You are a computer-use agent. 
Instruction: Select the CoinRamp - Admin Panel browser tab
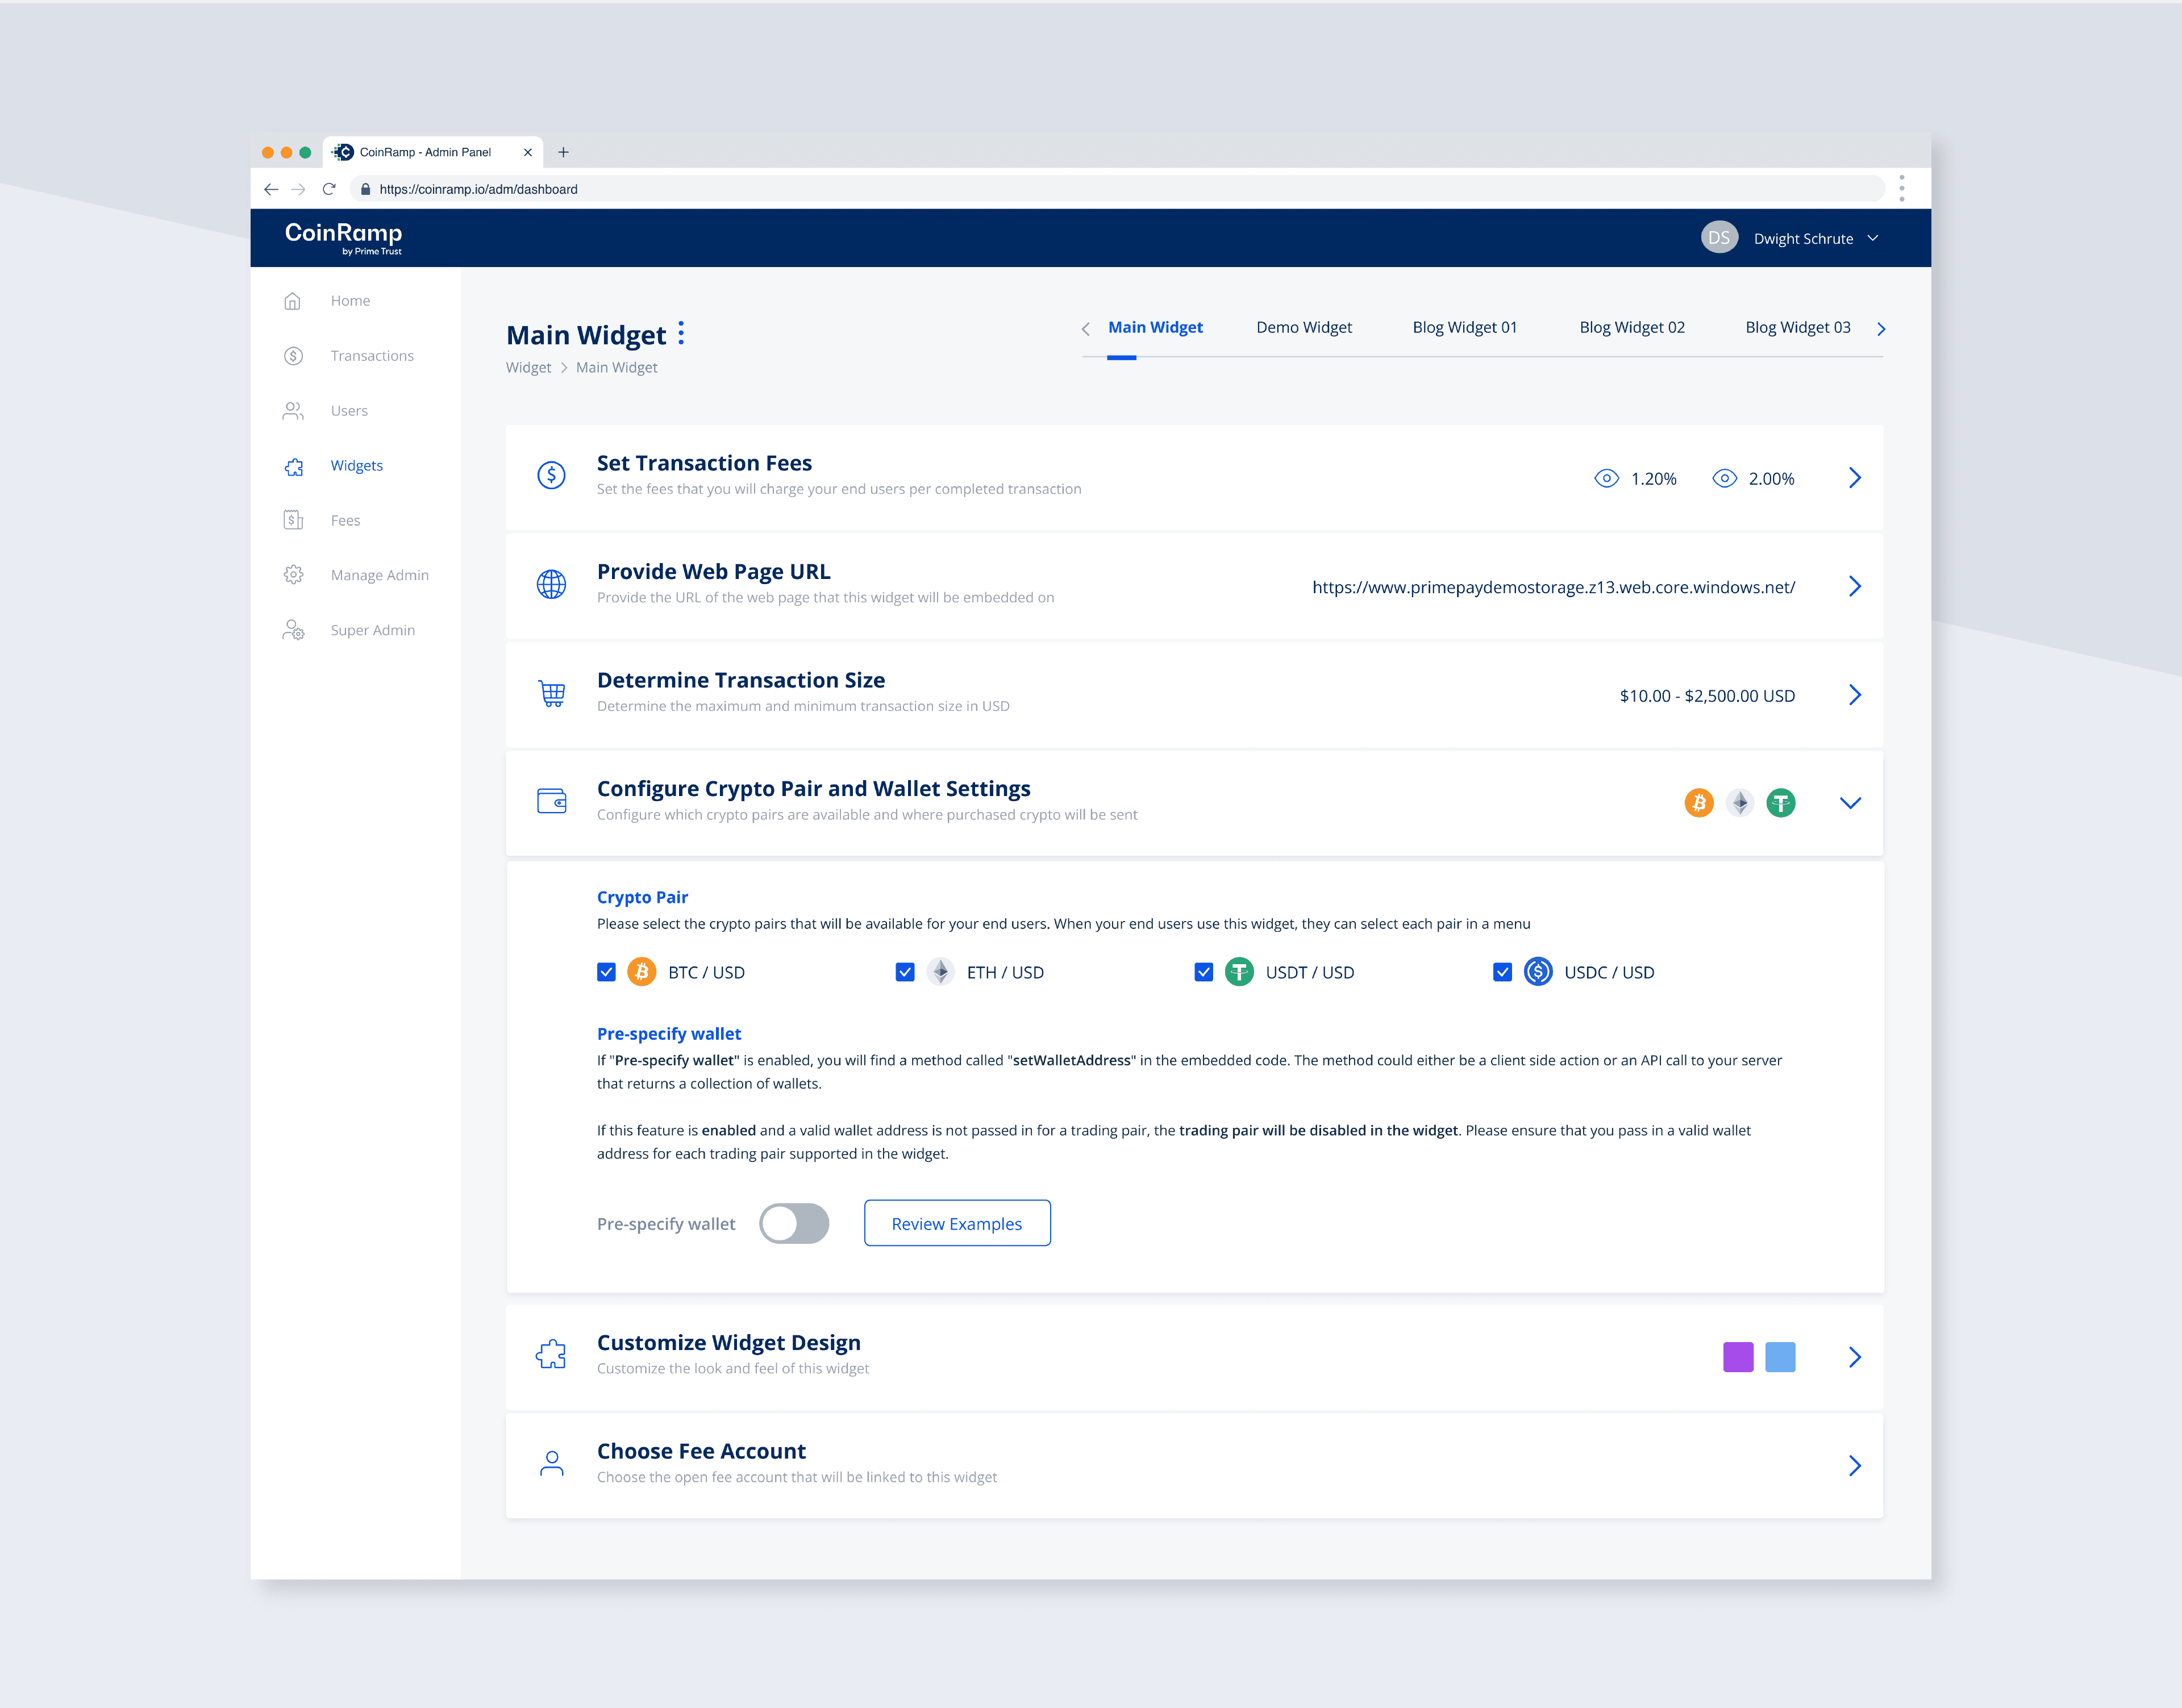pos(432,152)
